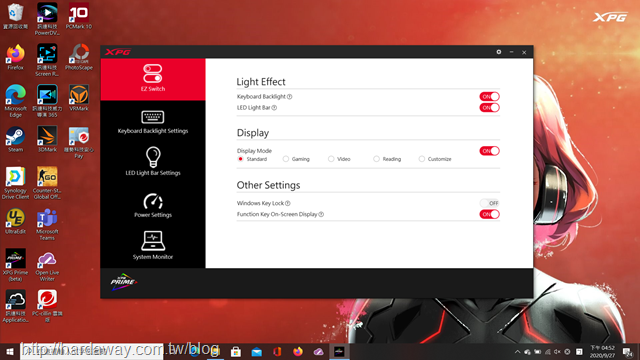
Task: Open the Windows Start menu
Action: pyautogui.click(x=10, y=351)
